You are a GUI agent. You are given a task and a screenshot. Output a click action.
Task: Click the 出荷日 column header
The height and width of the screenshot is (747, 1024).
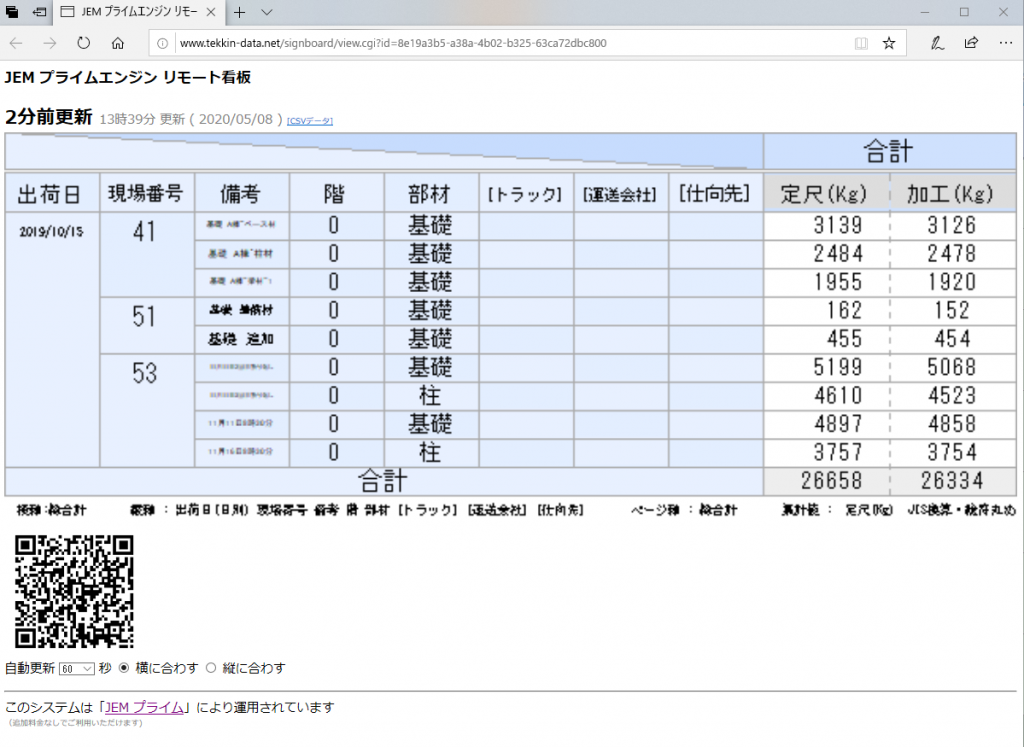[x=52, y=193]
